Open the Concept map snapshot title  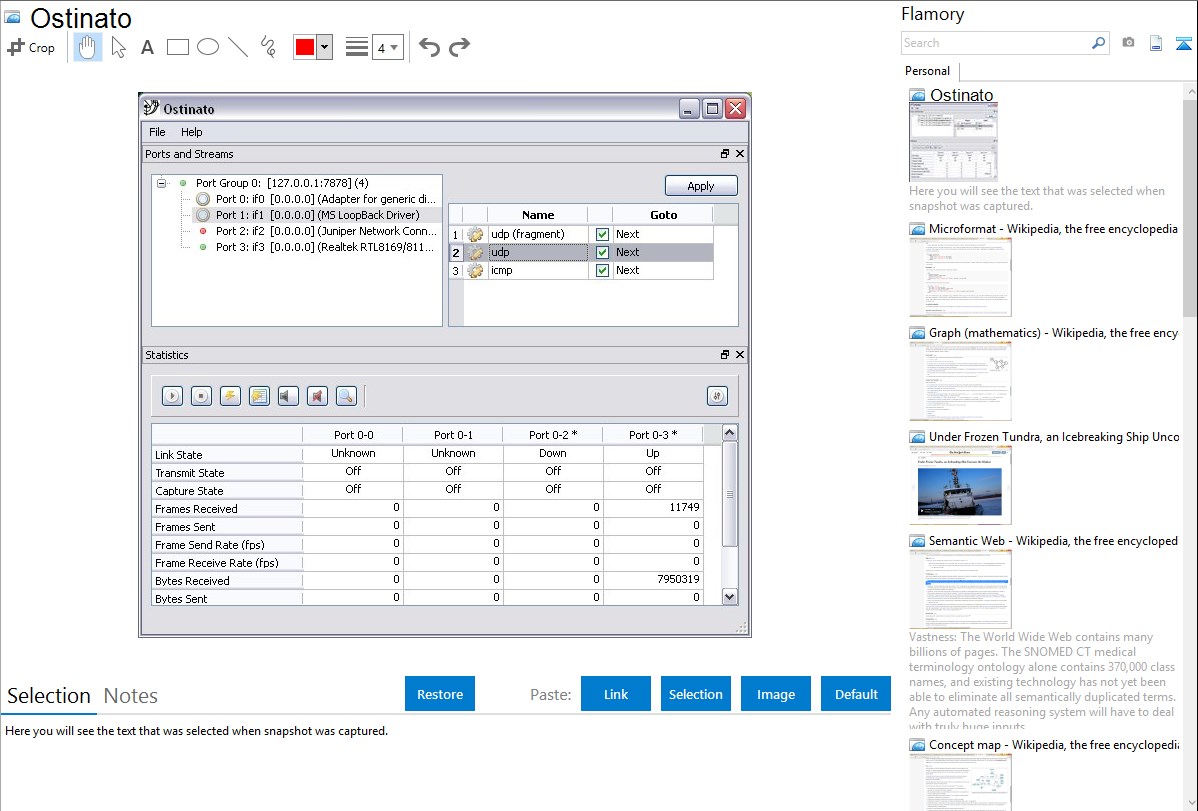(x=1054, y=745)
